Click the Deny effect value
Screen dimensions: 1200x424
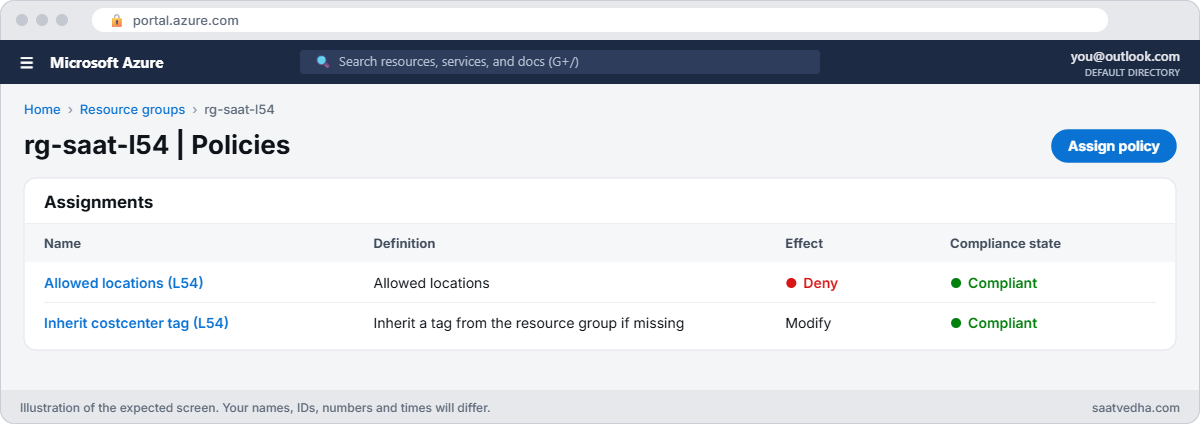812,283
